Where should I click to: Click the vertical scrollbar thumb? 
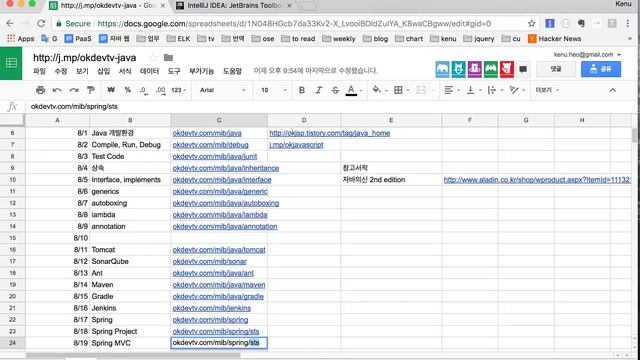pyautogui.click(x=634, y=135)
